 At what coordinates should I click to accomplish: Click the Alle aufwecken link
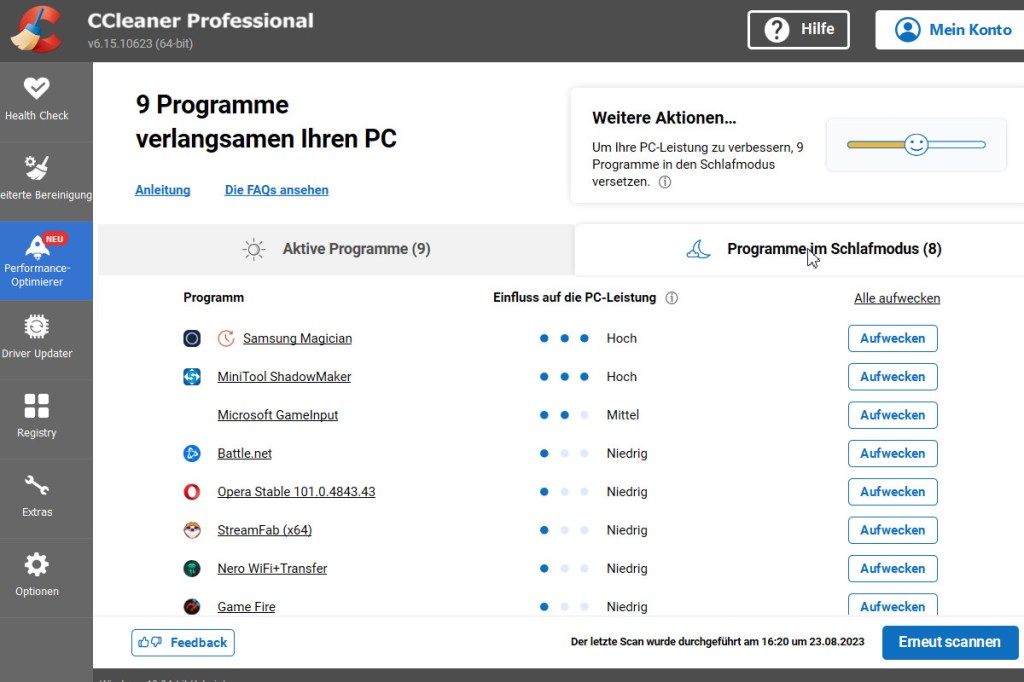[897, 299]
